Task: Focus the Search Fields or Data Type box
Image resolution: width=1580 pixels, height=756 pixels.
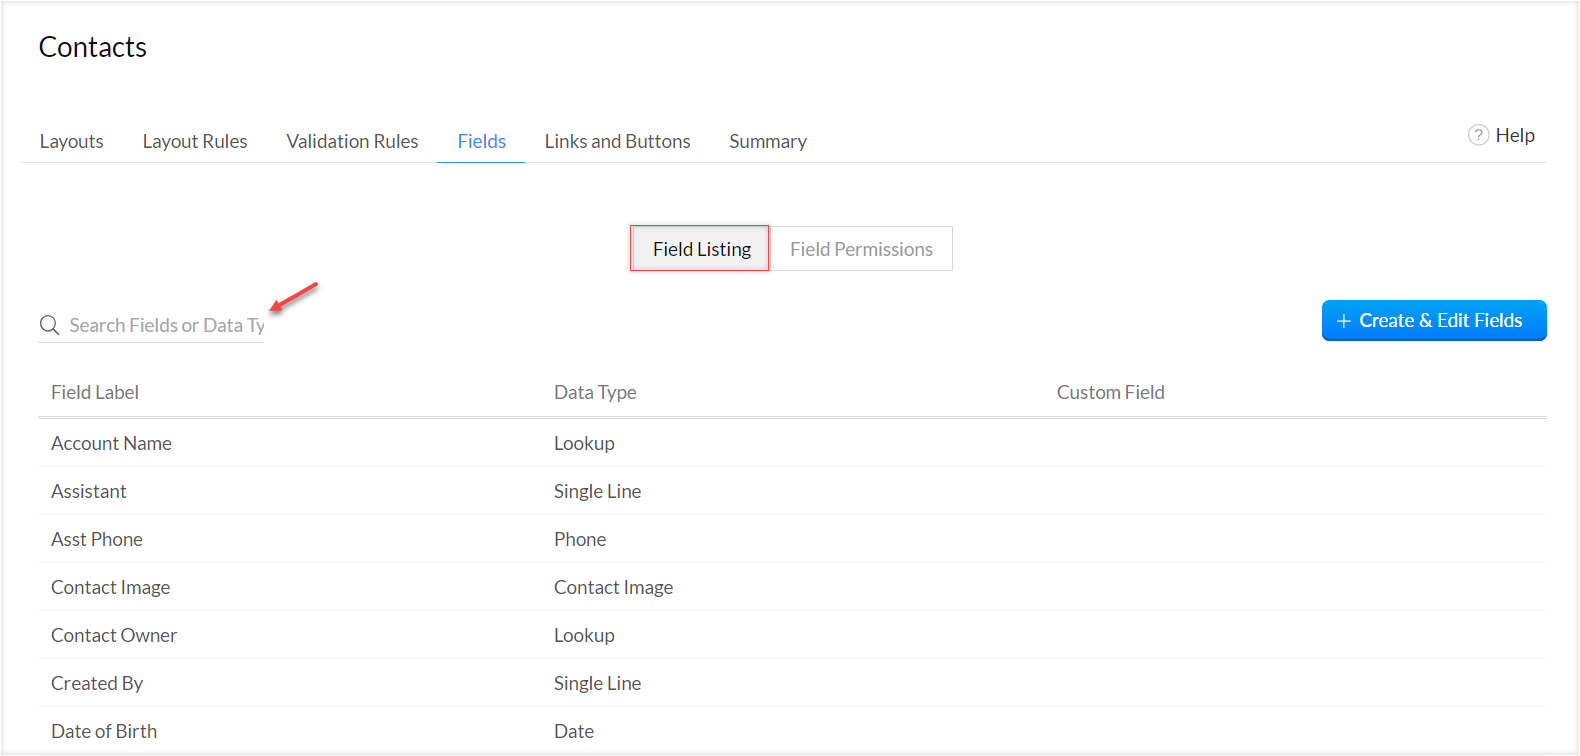Action: [165, 325]
